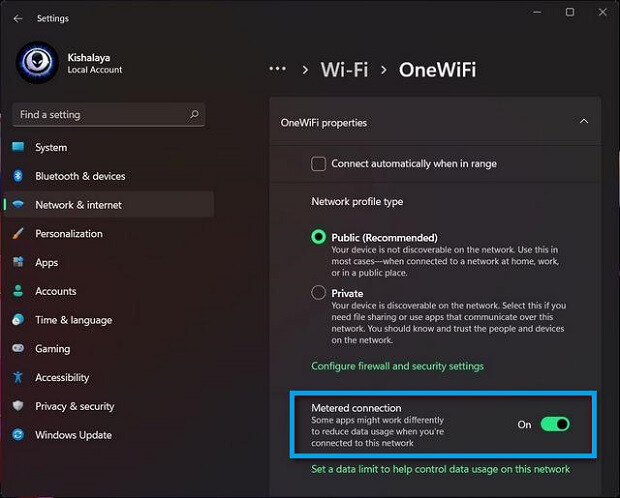Close the Settings window

pyautogui.click(x=603, y=12)
